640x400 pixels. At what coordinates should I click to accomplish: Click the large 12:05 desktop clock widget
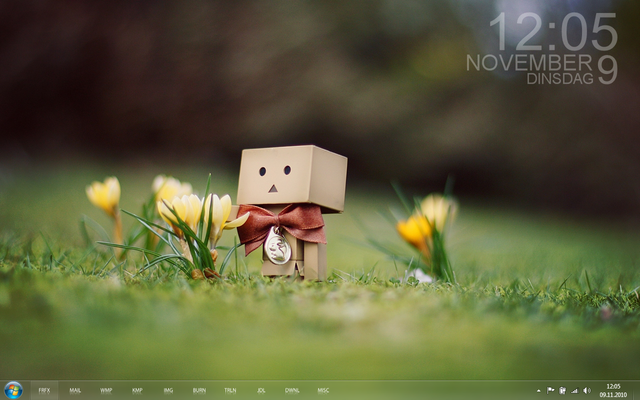pyautogui.click(x=553, y=32)
